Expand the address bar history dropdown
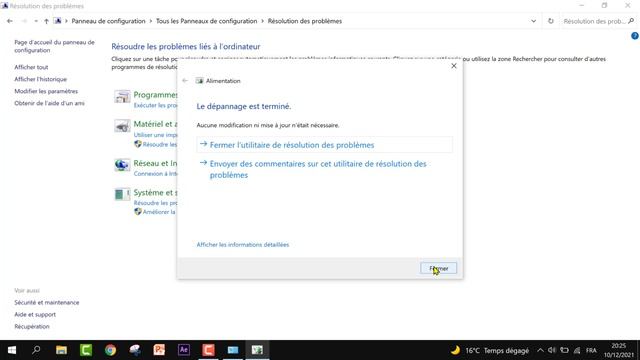Screen dimensions: 640x360 (533, 21)
